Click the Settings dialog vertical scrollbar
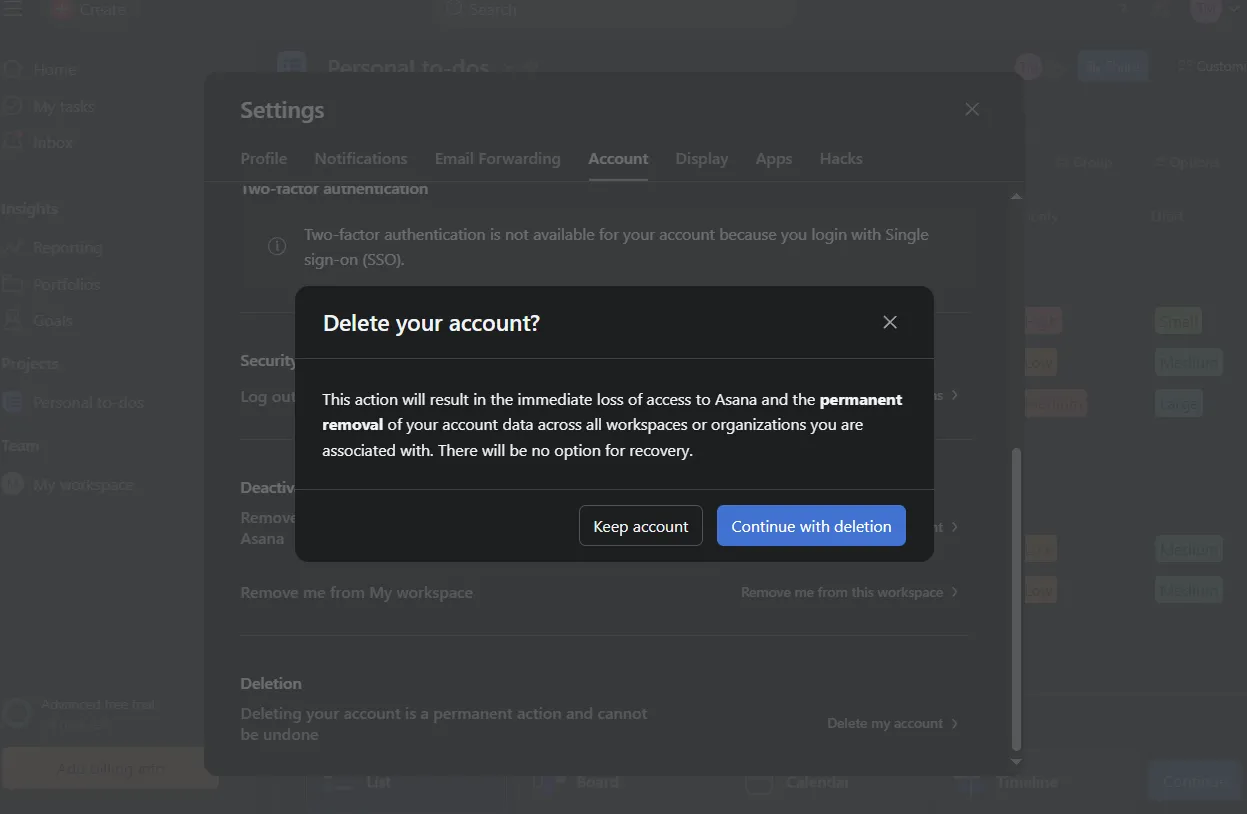Image resolution: width=1247 pixels, height=814 pixels. [1017, 598]
